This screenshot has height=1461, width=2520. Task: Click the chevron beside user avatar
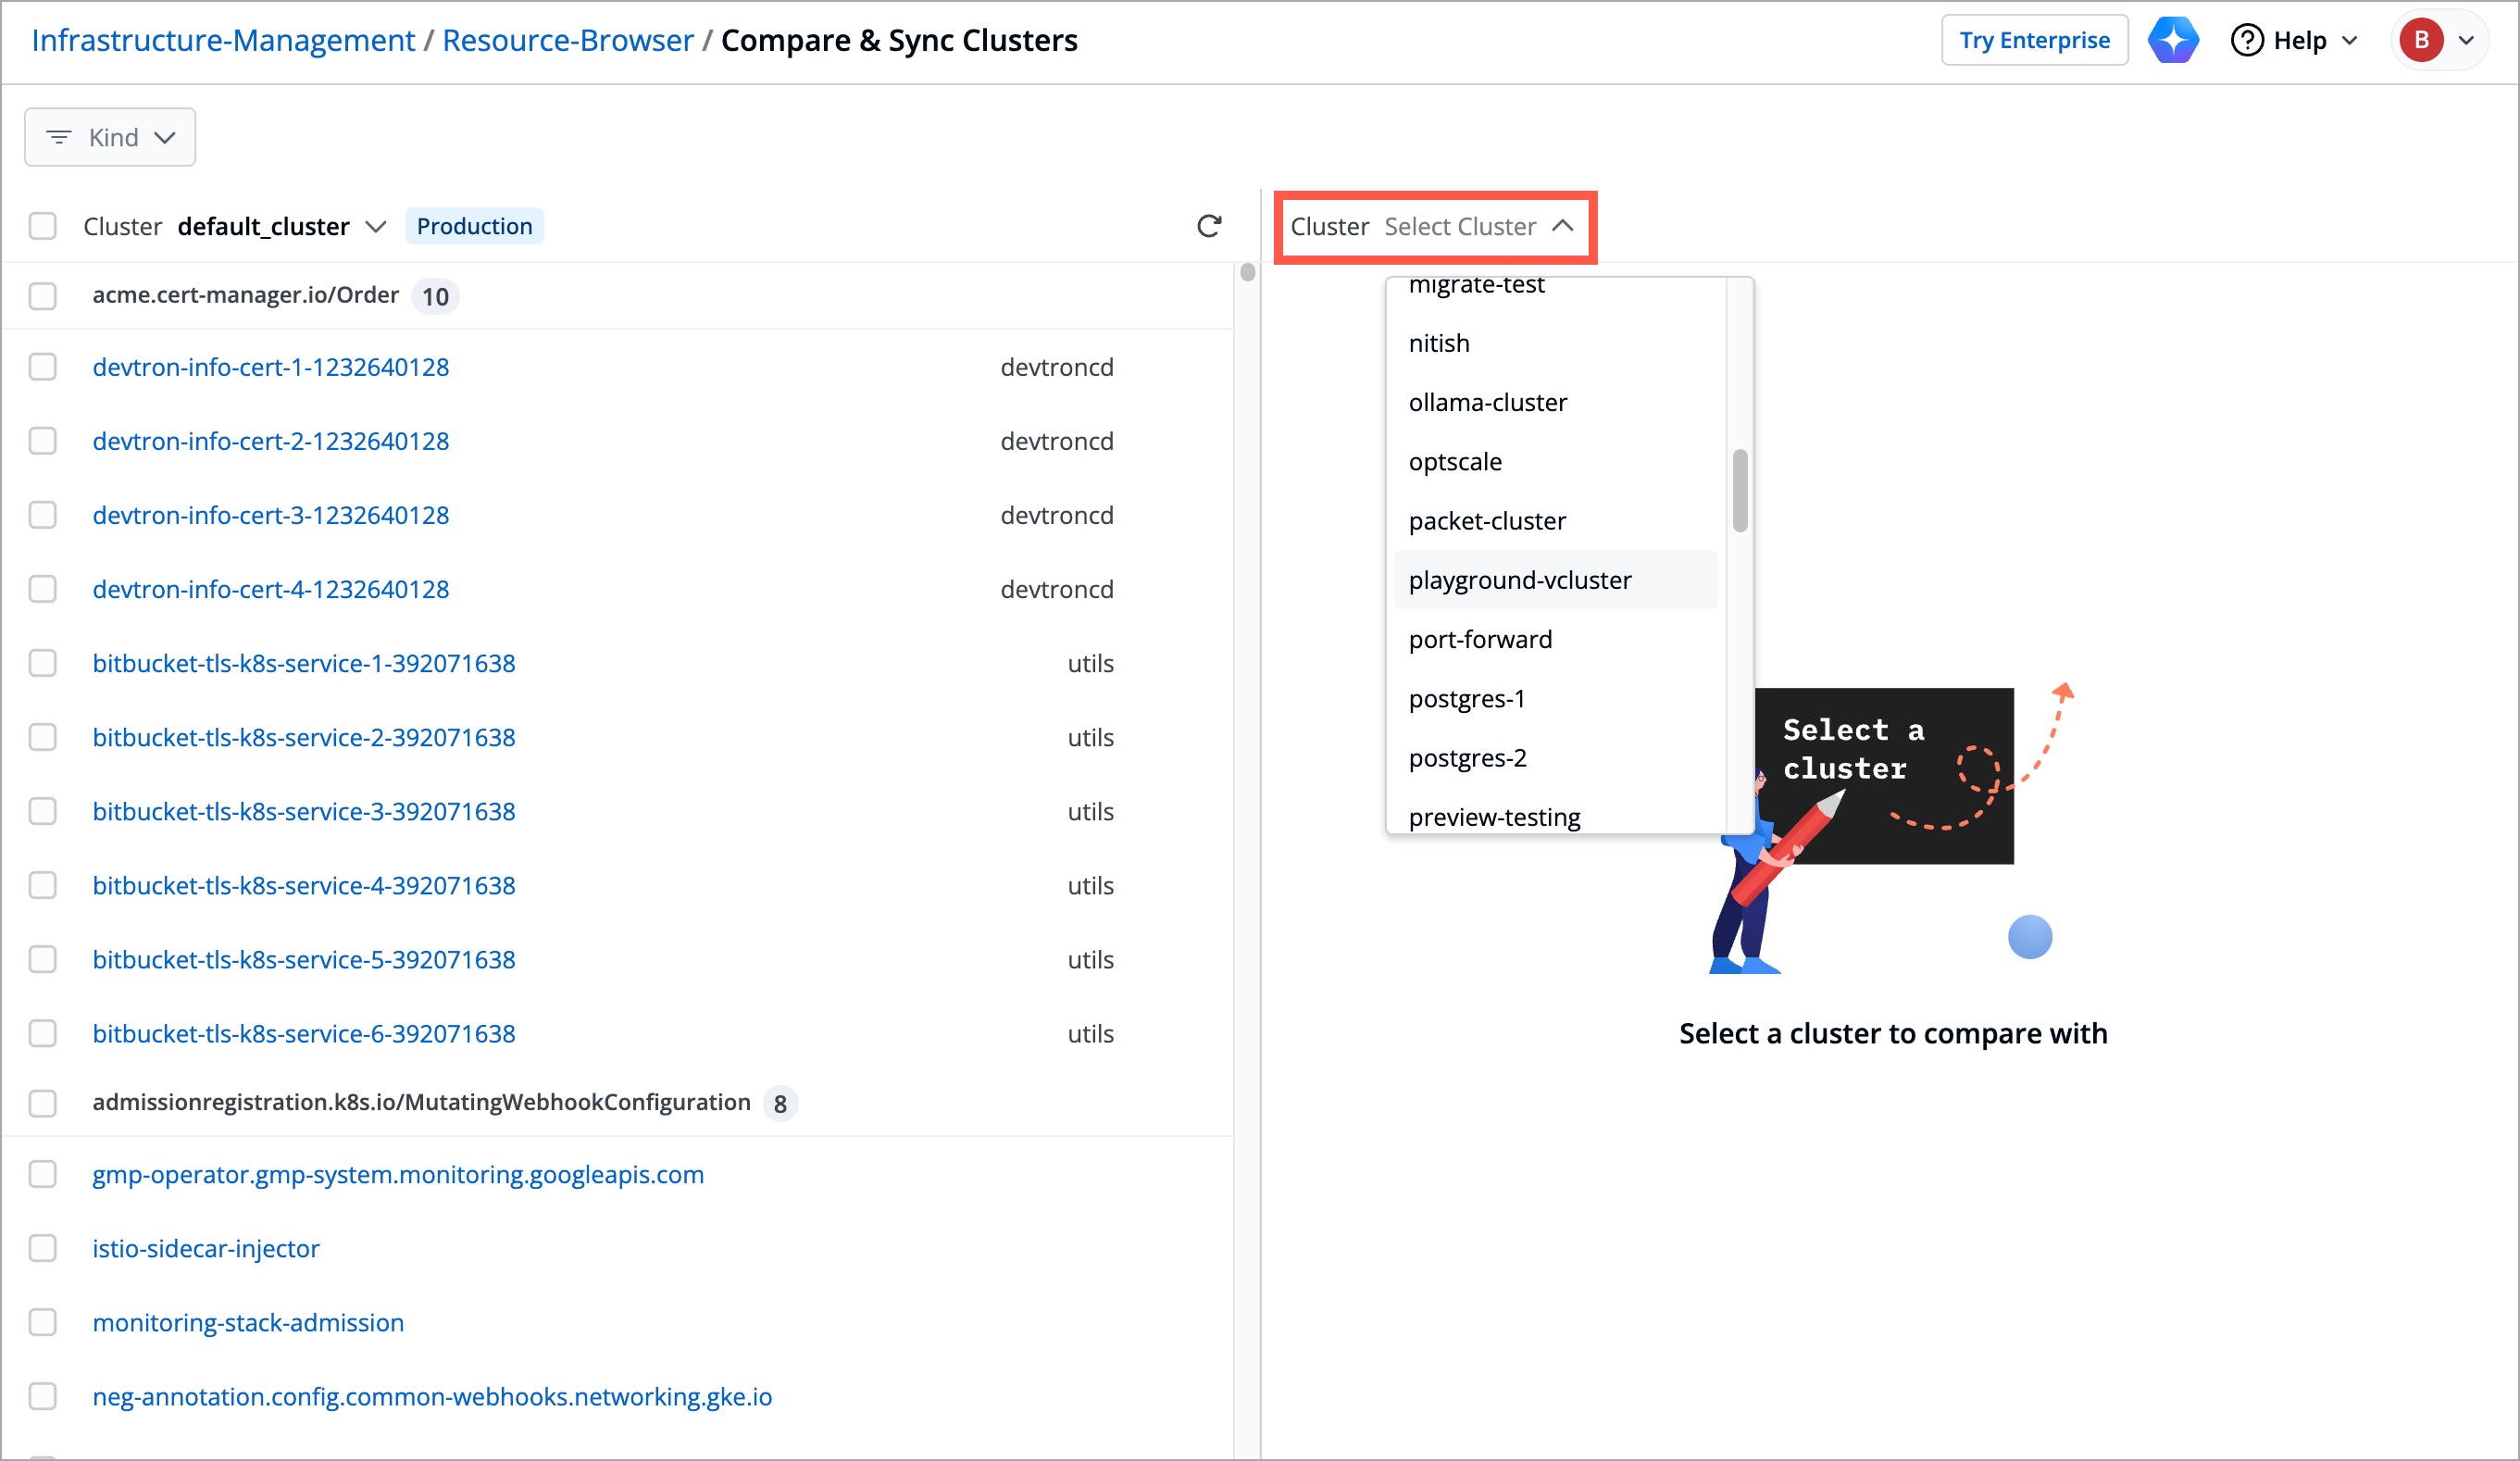tap(2466, 40)
